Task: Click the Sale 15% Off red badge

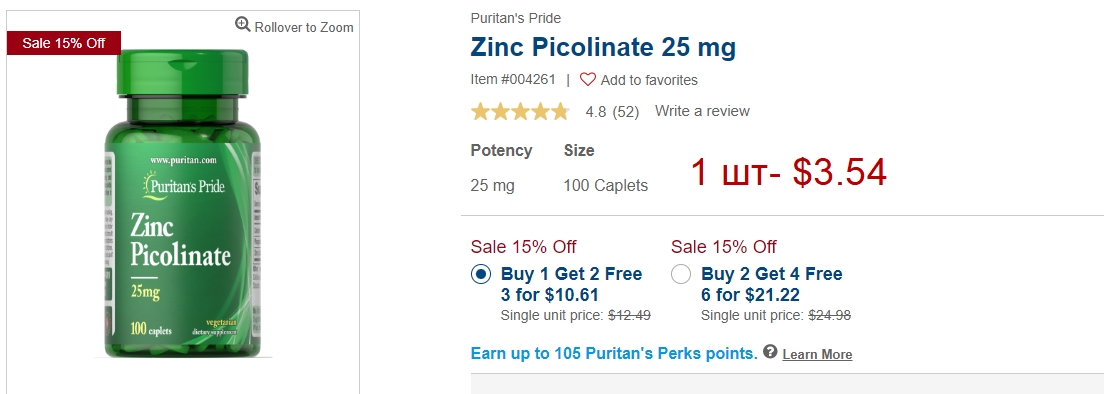Action: 64,43
